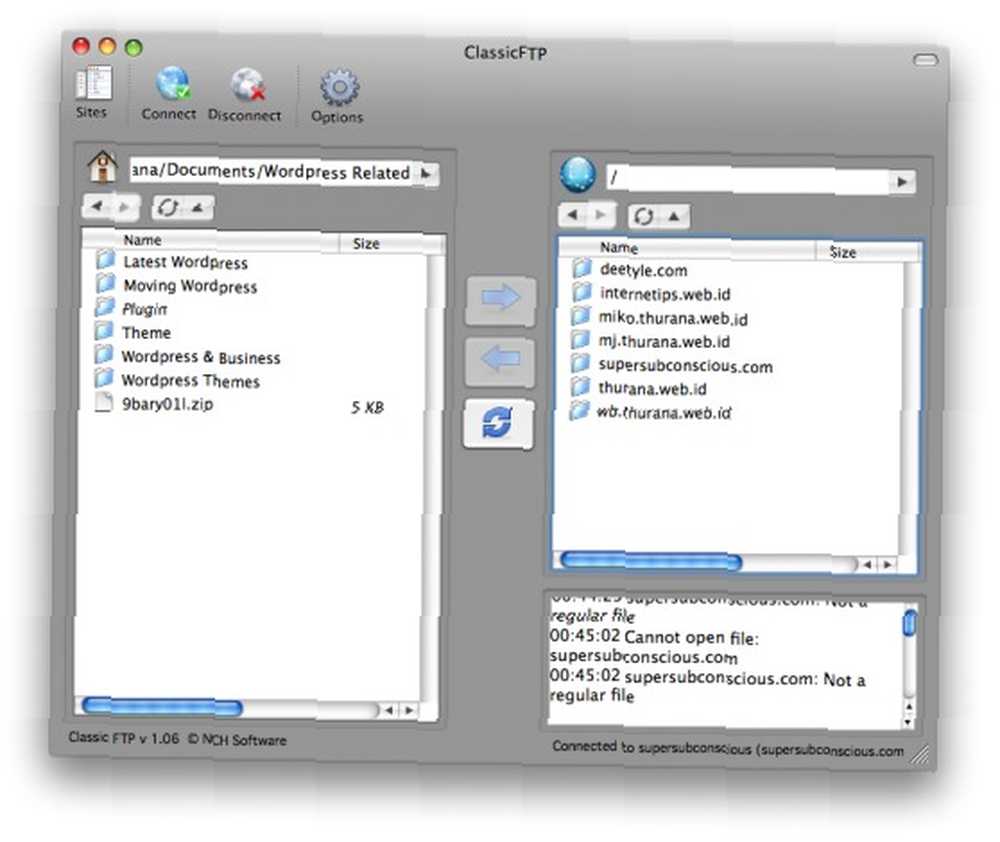The height and width of the screenshot is (842, 1000).
Task: Click the synchronize folders button
Action: click(498, 423)
